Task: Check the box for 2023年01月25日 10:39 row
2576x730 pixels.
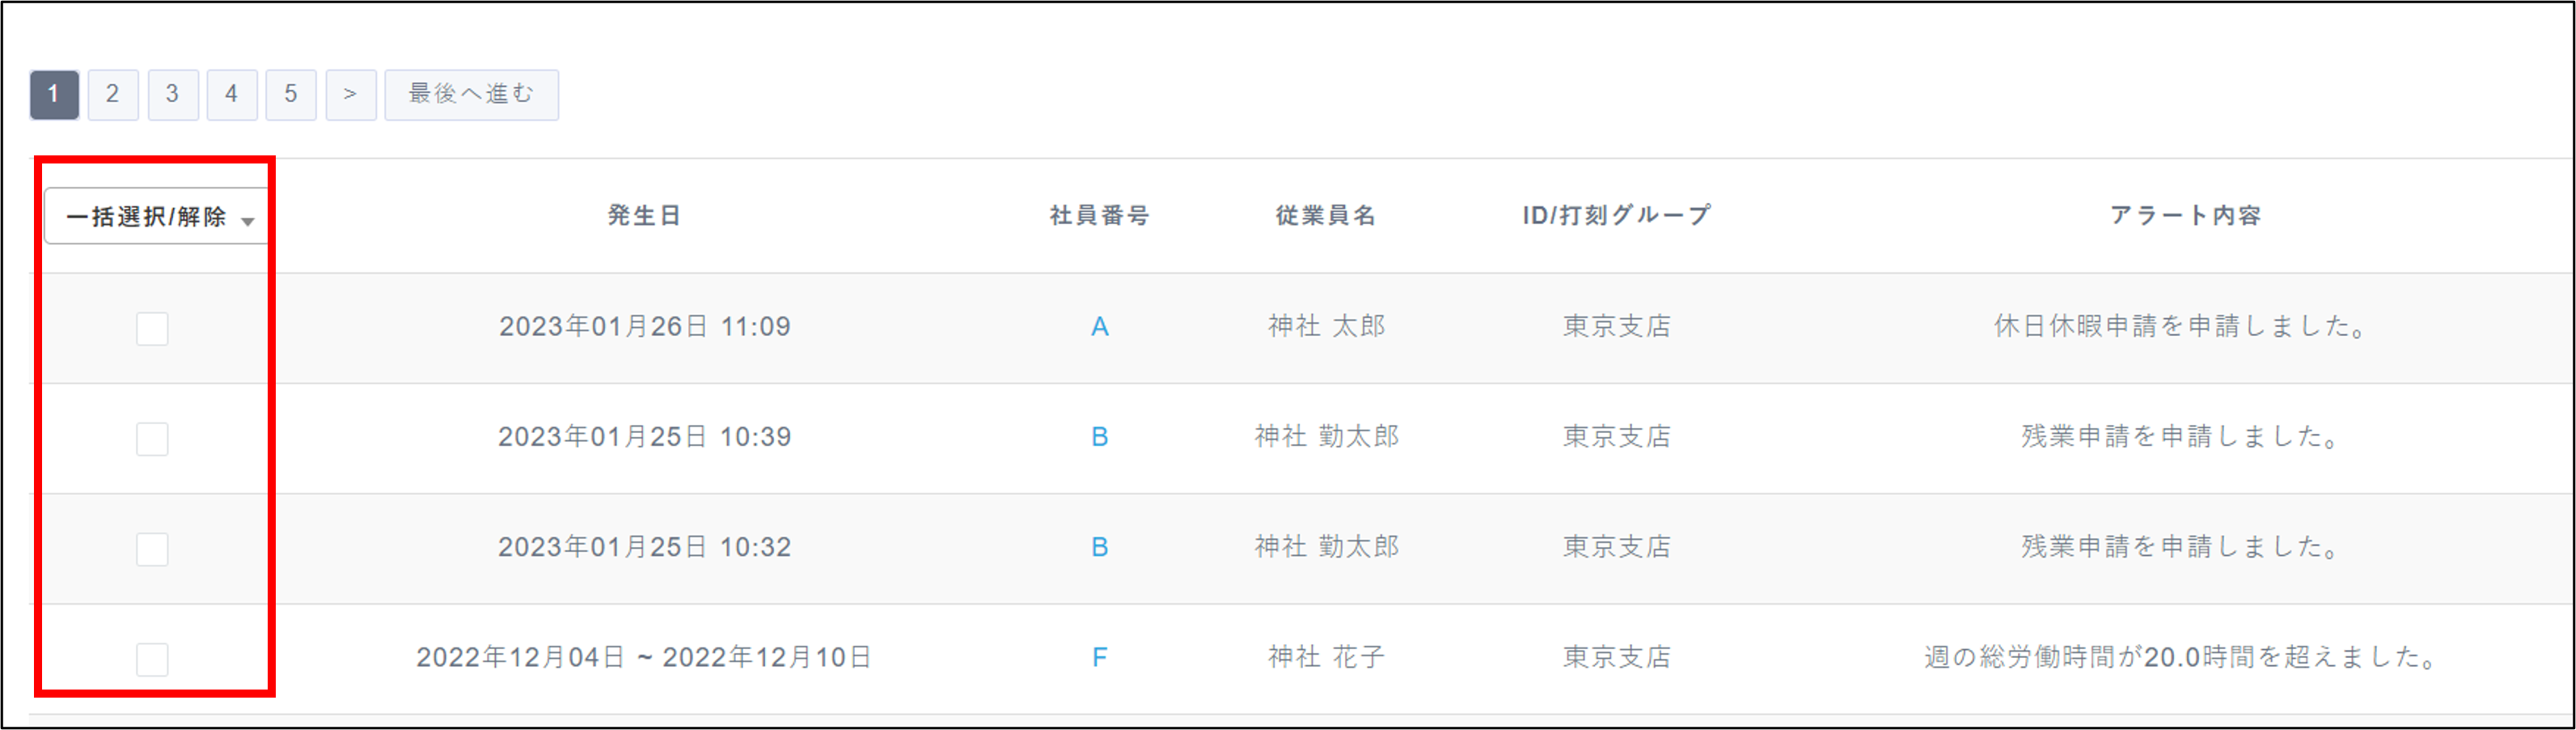Action: click(x=152, y=439)
